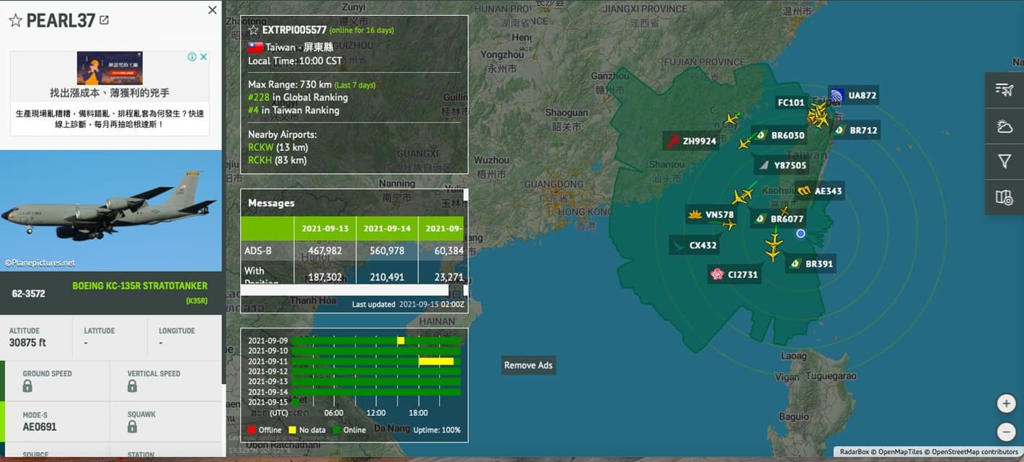Click the Messages table horizontal scrollbar
This screenshot has width=1024, height=462.
pos(344,290)
